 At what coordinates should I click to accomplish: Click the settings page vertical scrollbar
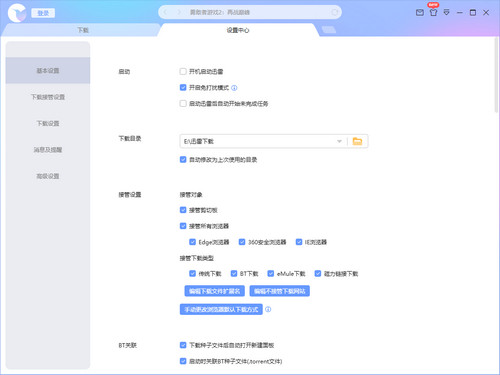click(496, 75)
